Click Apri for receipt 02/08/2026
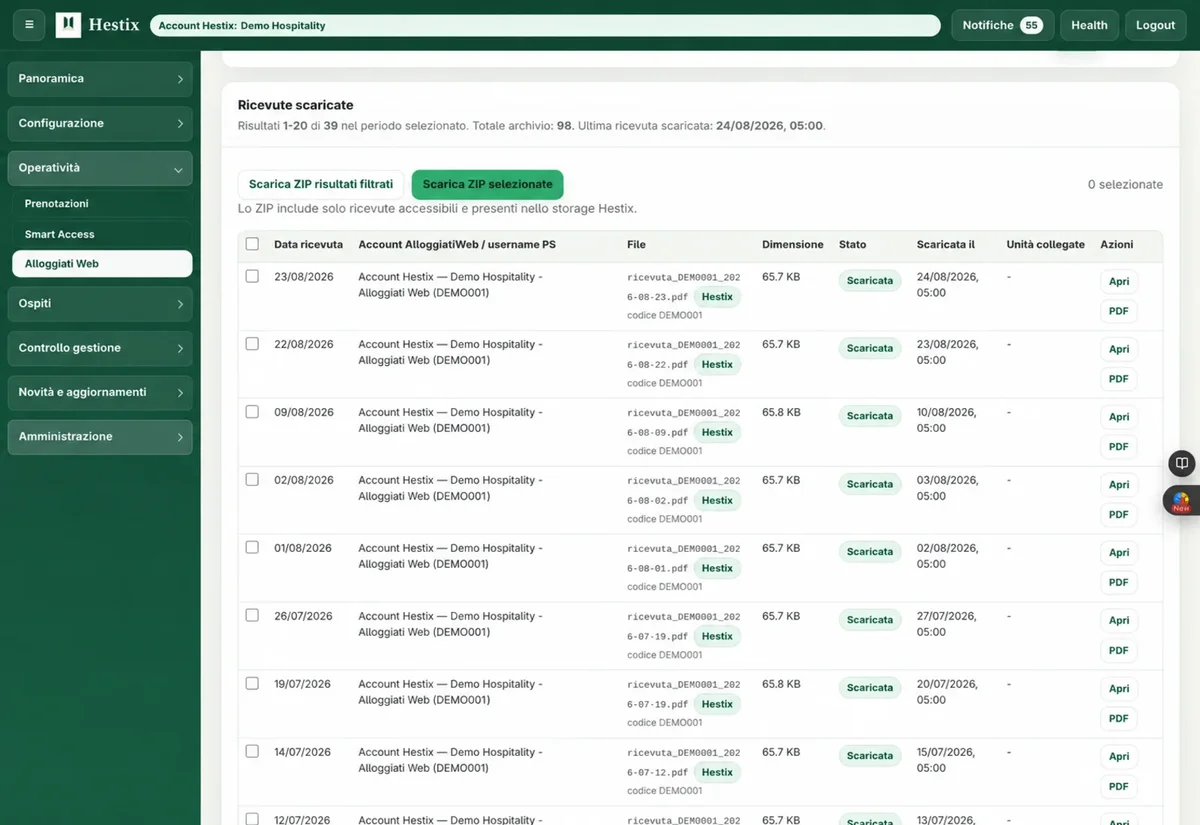The height and width of the screenshot is (825, 1200). 1119,485
